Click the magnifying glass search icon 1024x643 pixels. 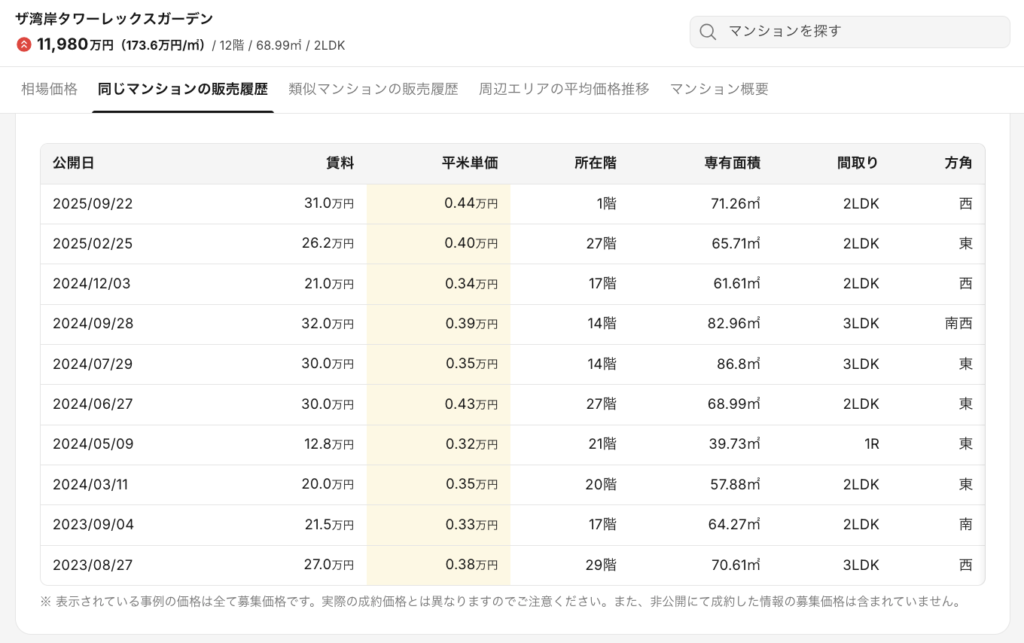click(x=708, y=32)
